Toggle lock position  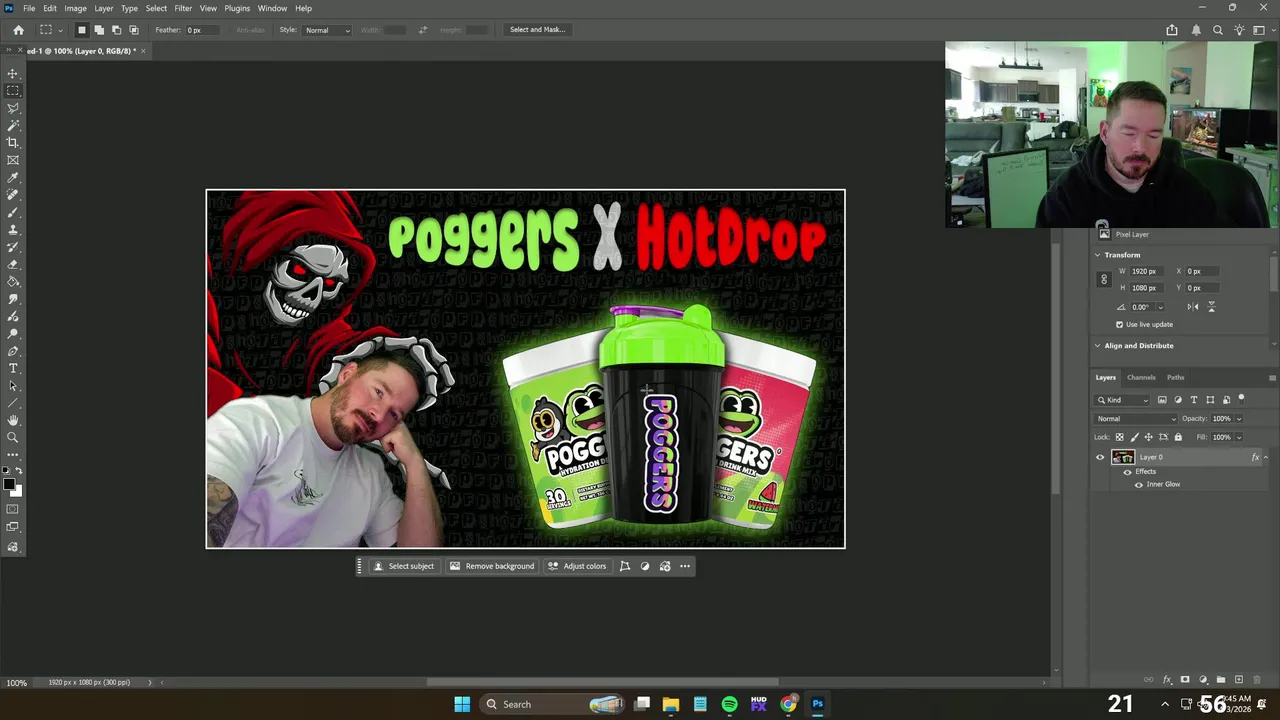(x=1148, y=437)
